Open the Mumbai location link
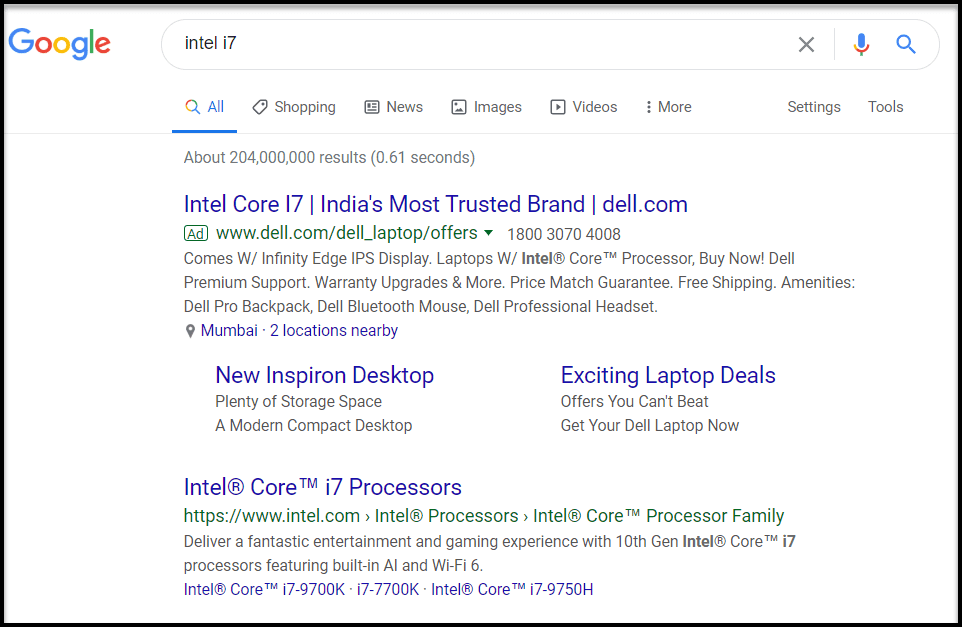Image resolution: width=962 pixels, height=627 pixels. pos(229,330)
